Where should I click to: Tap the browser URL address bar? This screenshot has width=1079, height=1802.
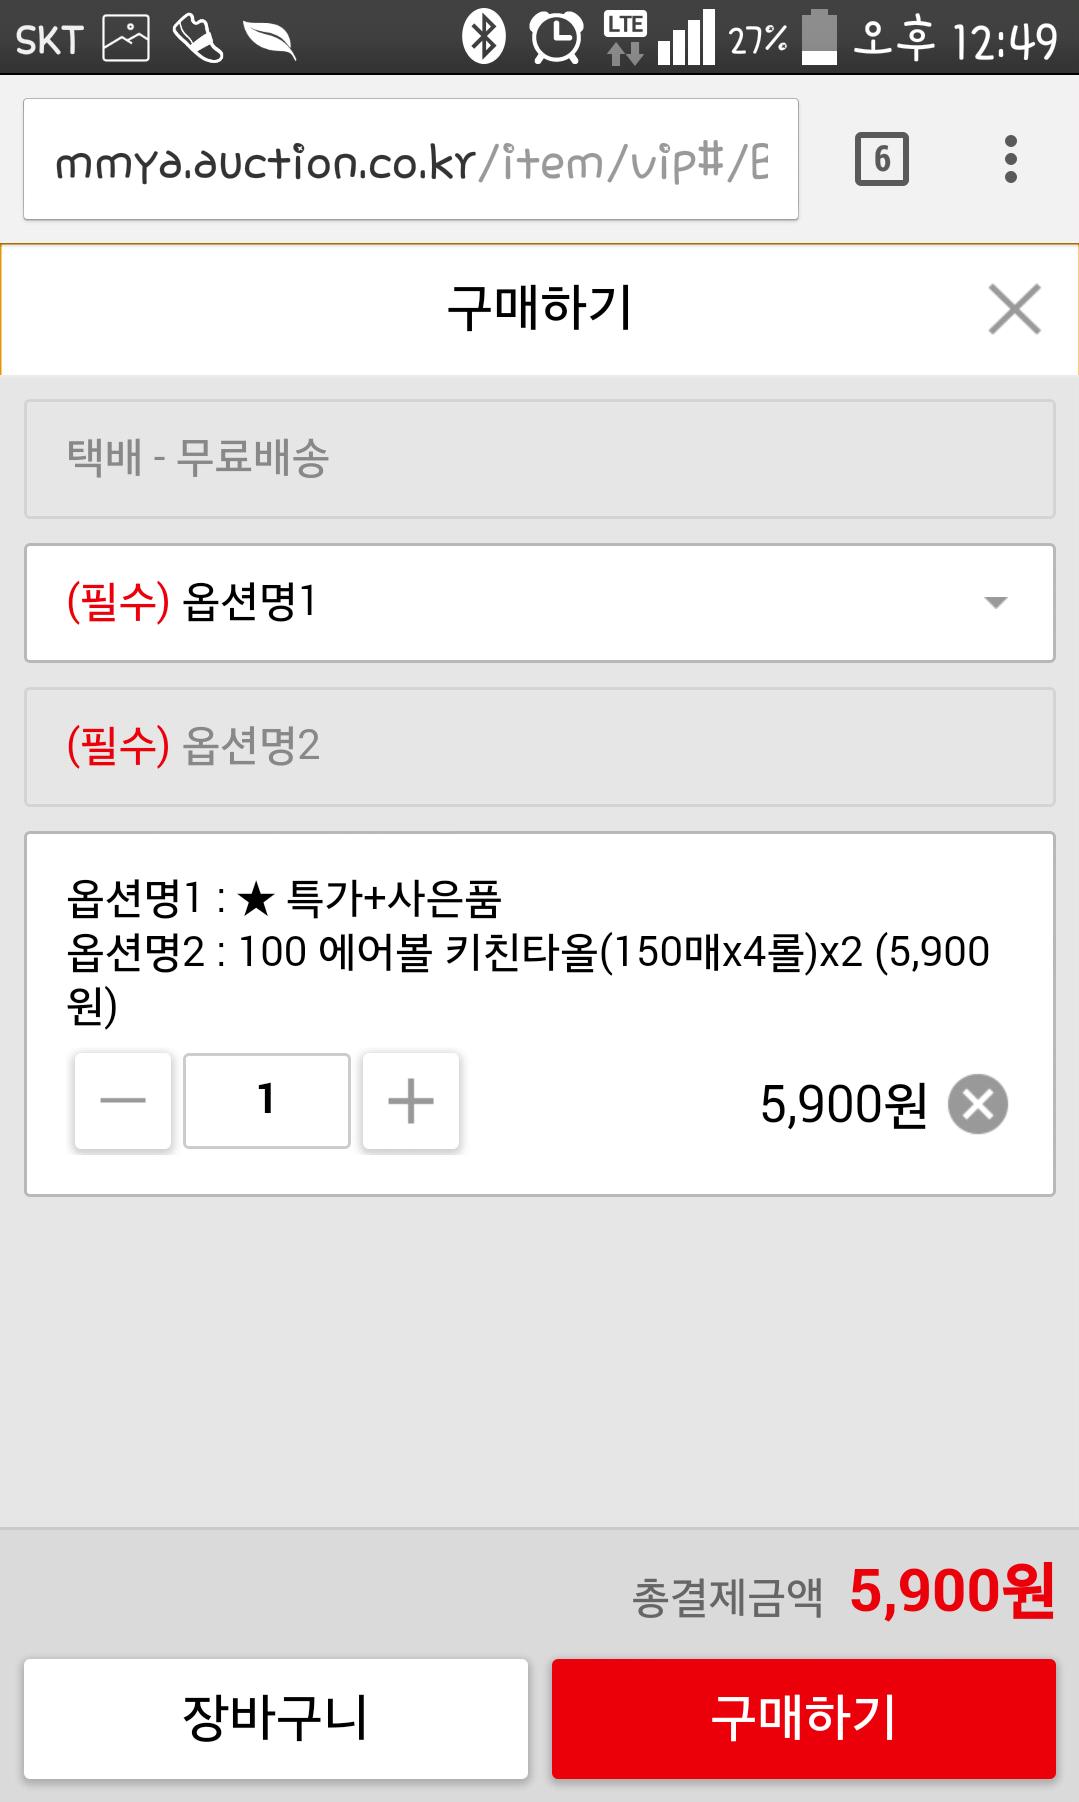tap(410, 160)
